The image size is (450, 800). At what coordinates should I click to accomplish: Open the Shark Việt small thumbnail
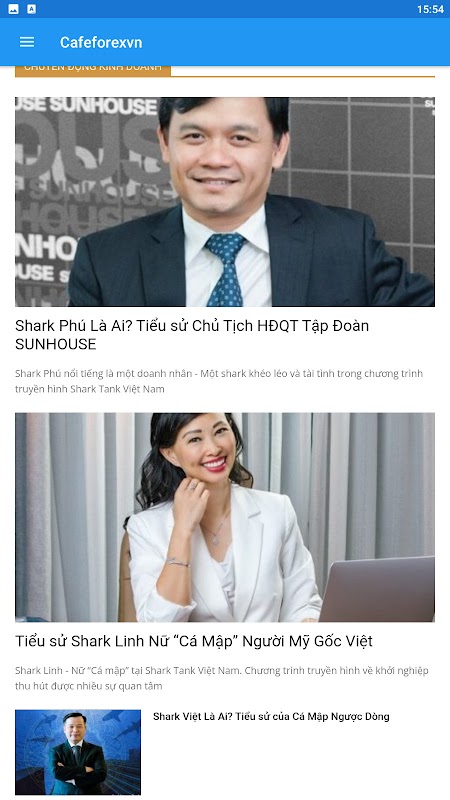click(x=78, y=752)
